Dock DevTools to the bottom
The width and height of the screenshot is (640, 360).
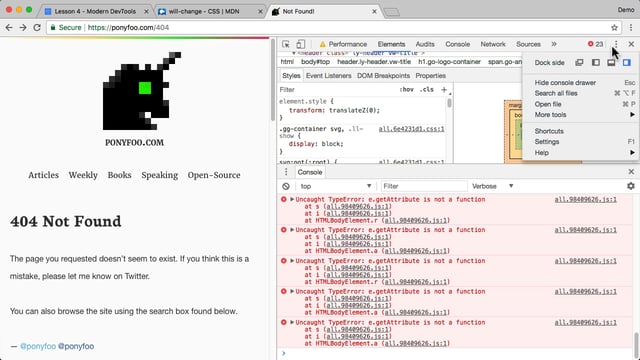point(611,62)
